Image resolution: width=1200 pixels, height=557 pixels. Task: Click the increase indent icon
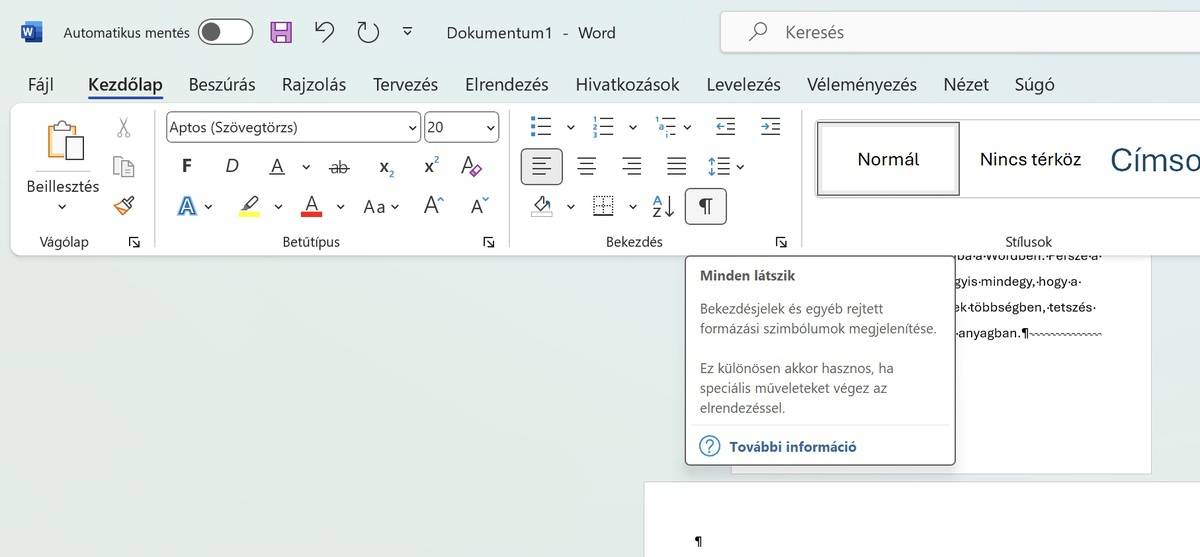click(770, 127)
